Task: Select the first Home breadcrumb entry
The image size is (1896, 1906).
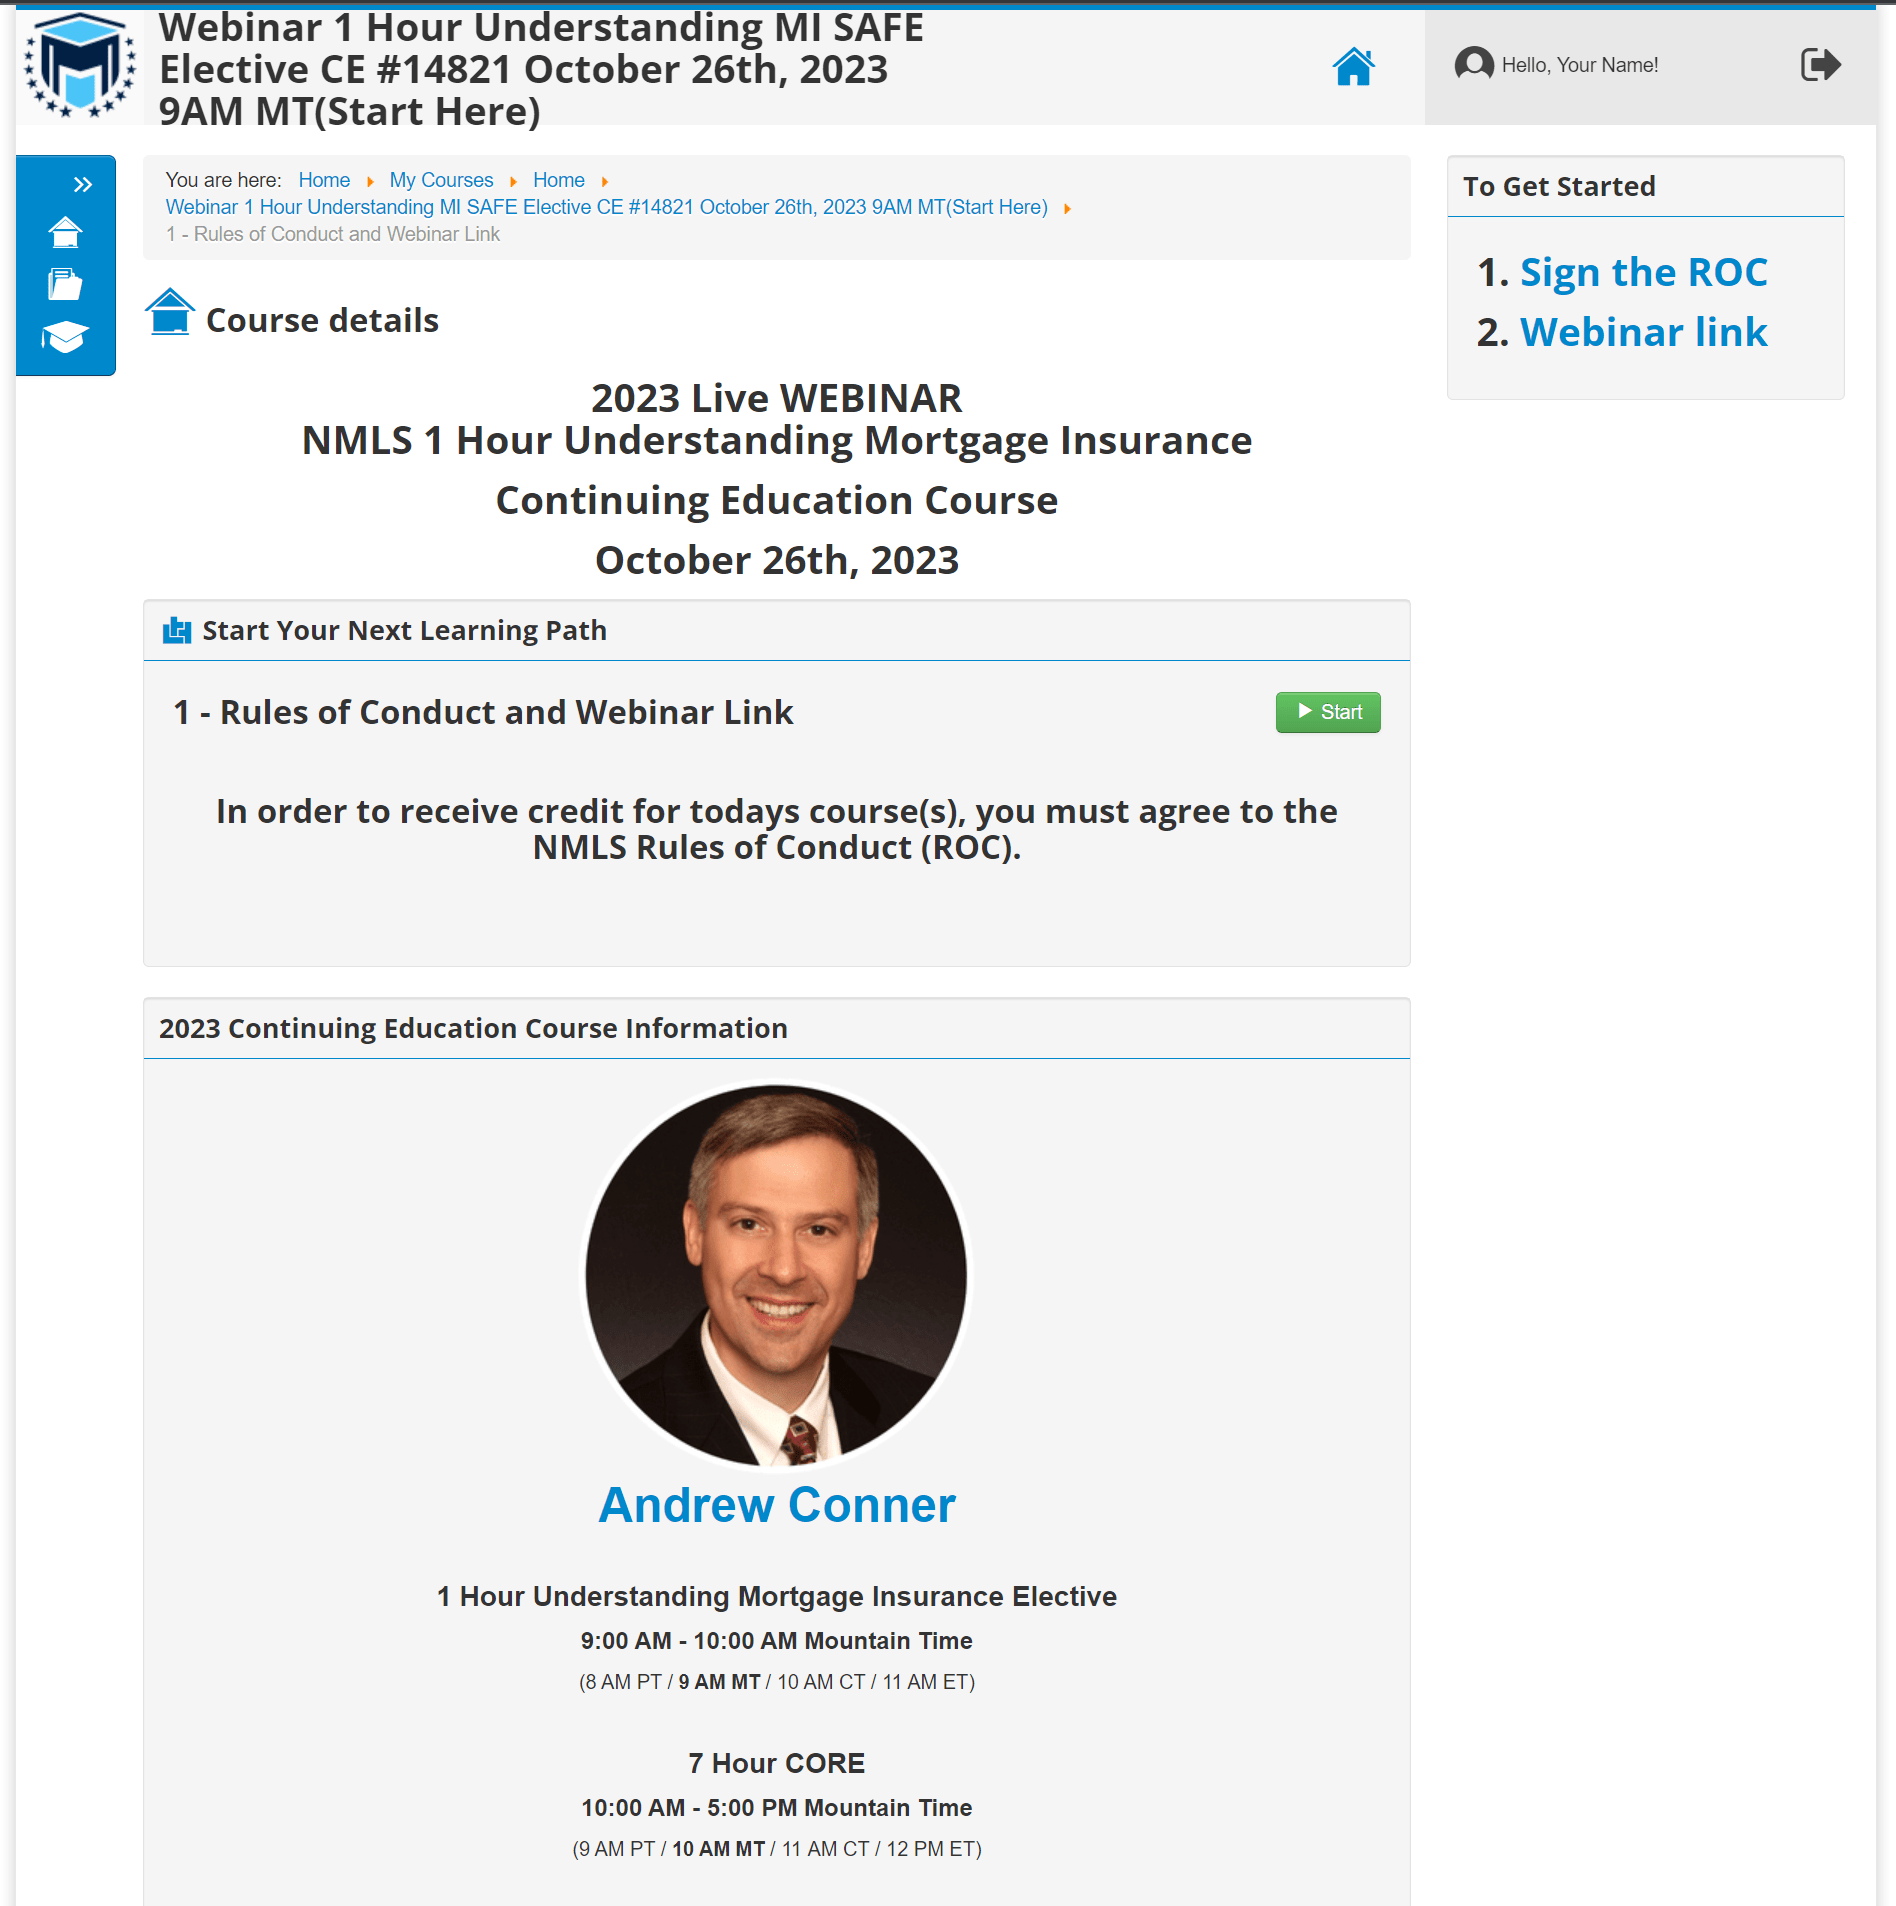Action: 324,180
